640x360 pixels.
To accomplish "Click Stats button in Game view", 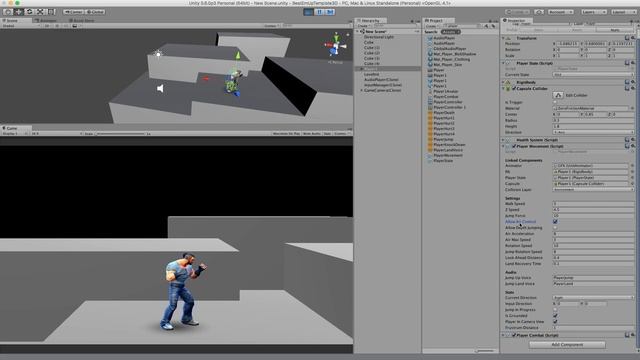I will [327, 133].
